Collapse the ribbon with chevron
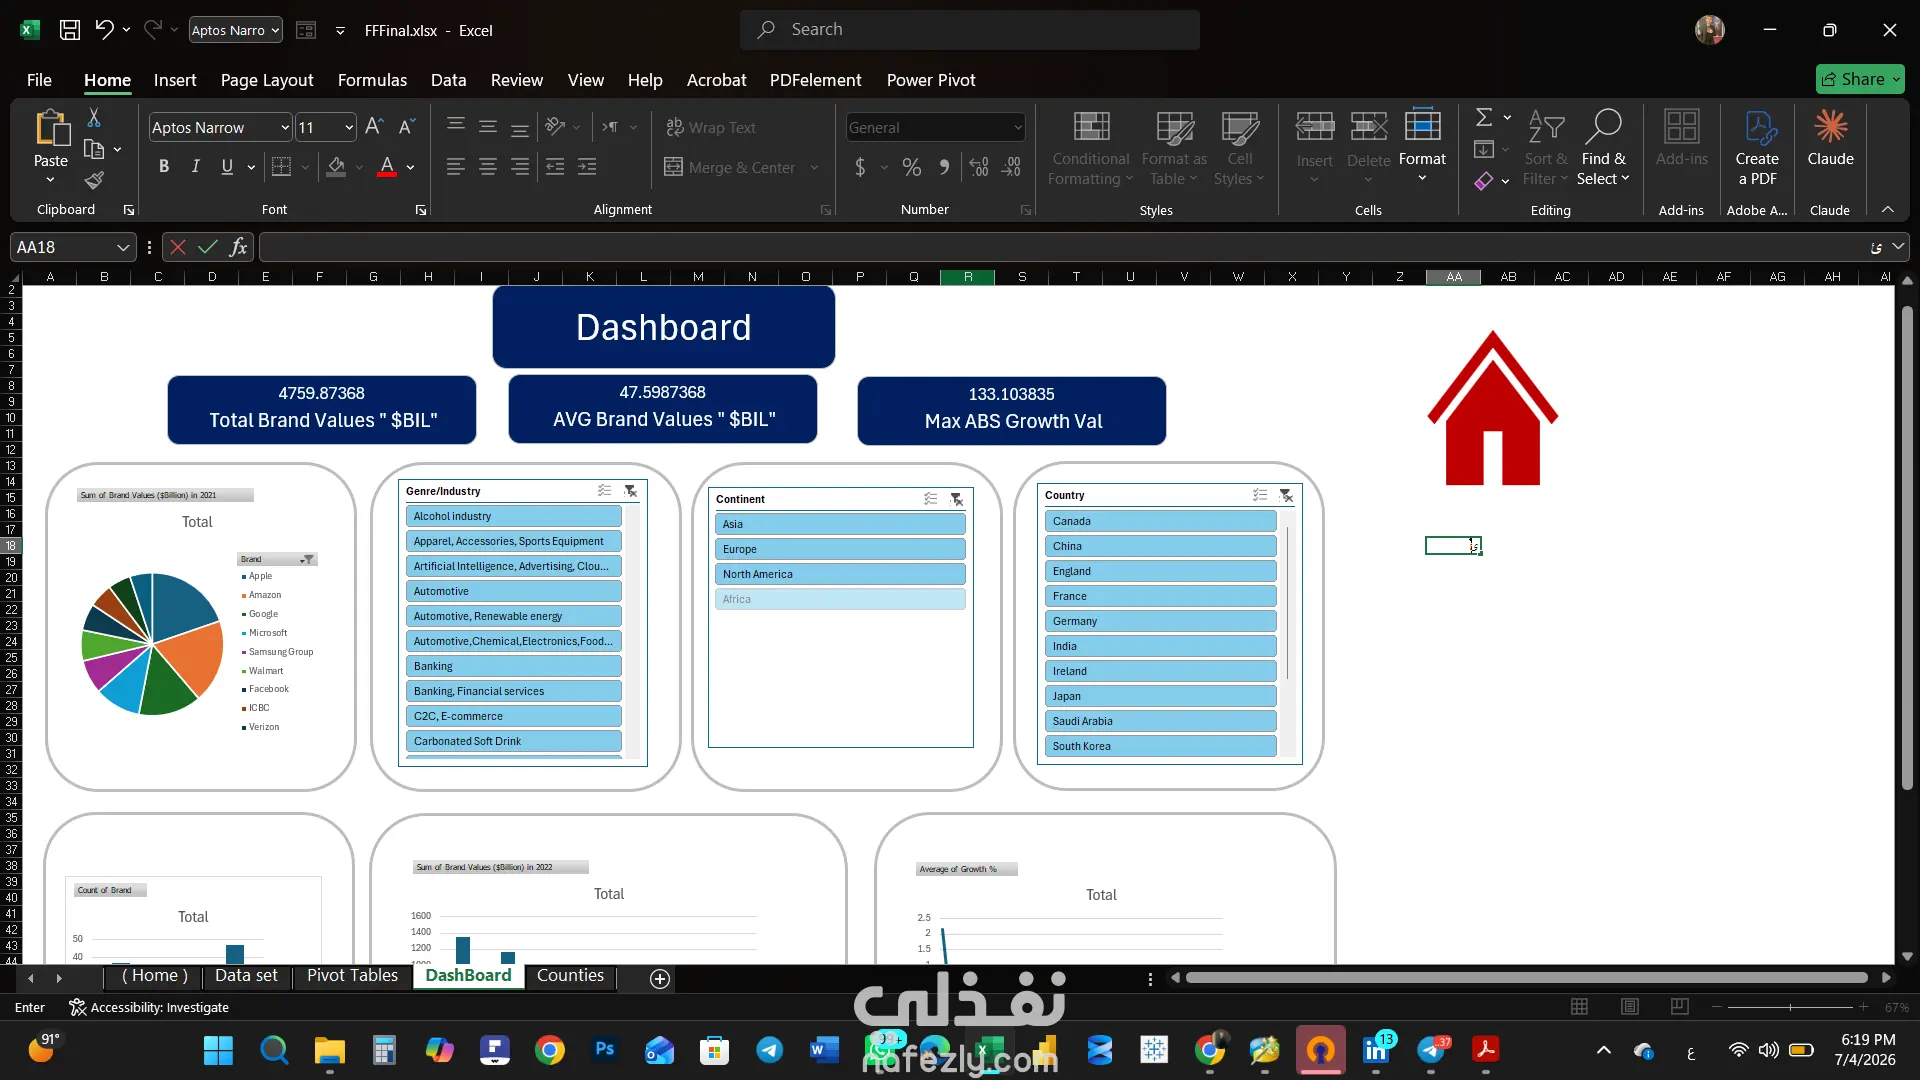Image resolution: width=1920 pixels, height=1080 pixels. point(1888,209)
